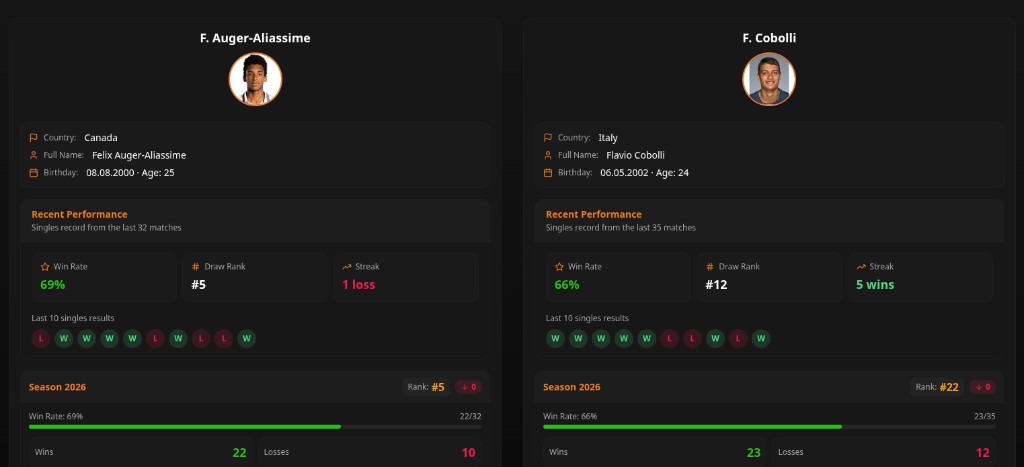Screen dimensions: 1024x467
Task: Click the Losses count 12
Action: pyautogui.click(x=983, y=453)
